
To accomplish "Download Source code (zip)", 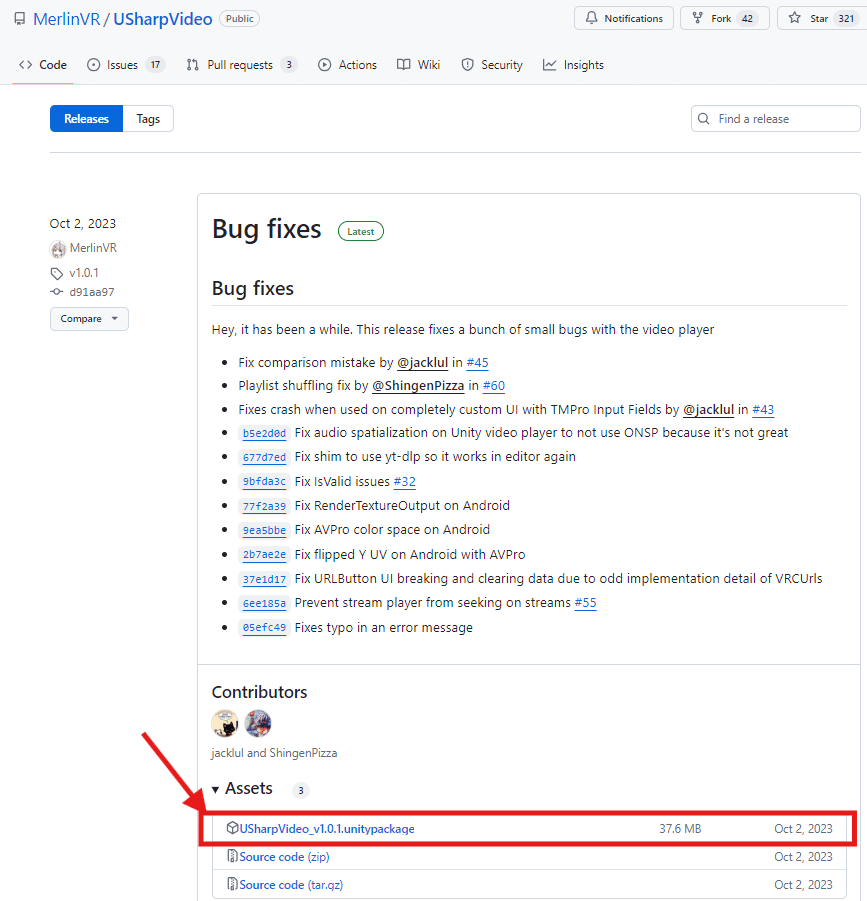I will tap(284, 857).
